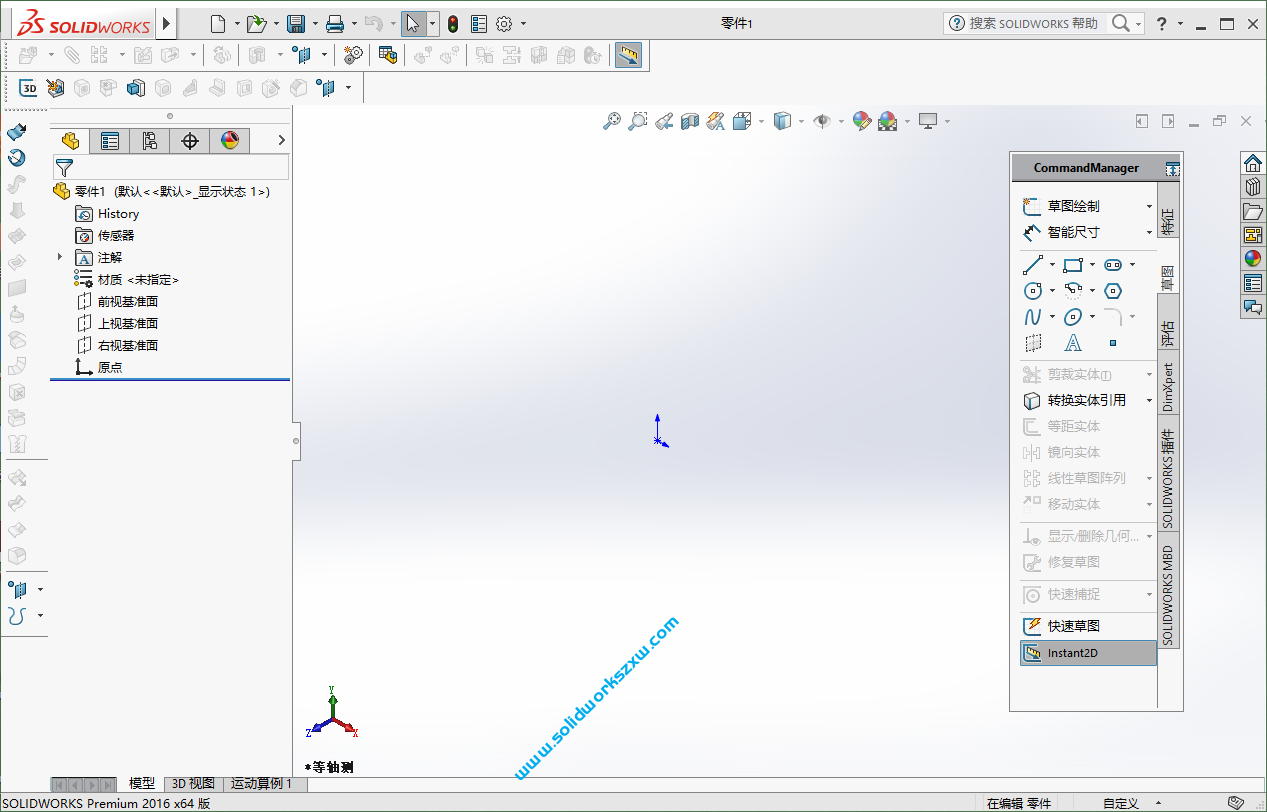Pick the Spline sketch tool
Screen dimensions: 1267x812
[x=1031, y=316]
